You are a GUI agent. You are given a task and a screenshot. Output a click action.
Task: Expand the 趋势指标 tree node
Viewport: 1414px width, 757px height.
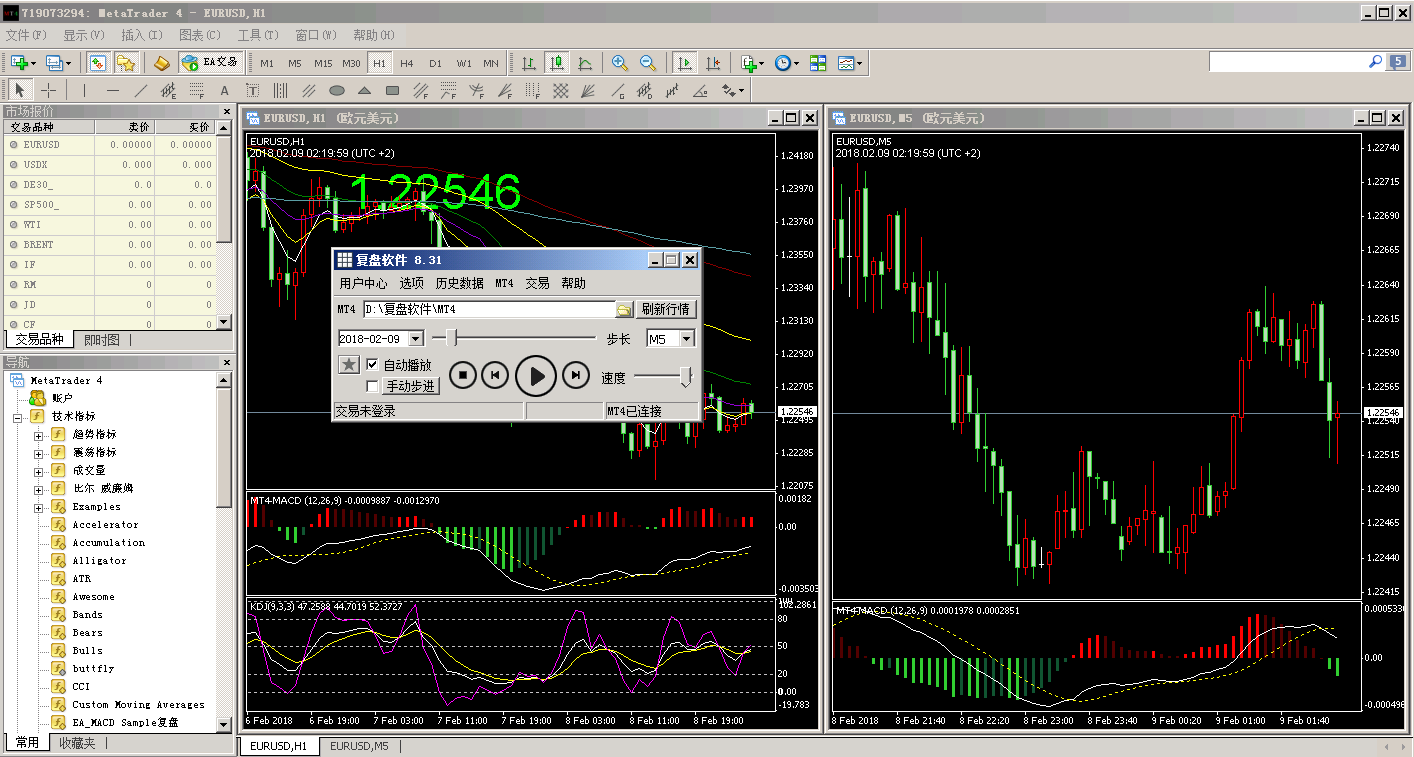pos(39,435)
